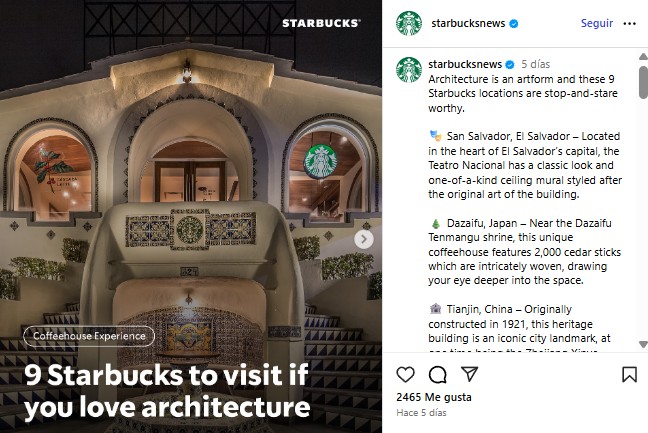
Task: Click the post image headline about architecture
Action: coord(167,391)
